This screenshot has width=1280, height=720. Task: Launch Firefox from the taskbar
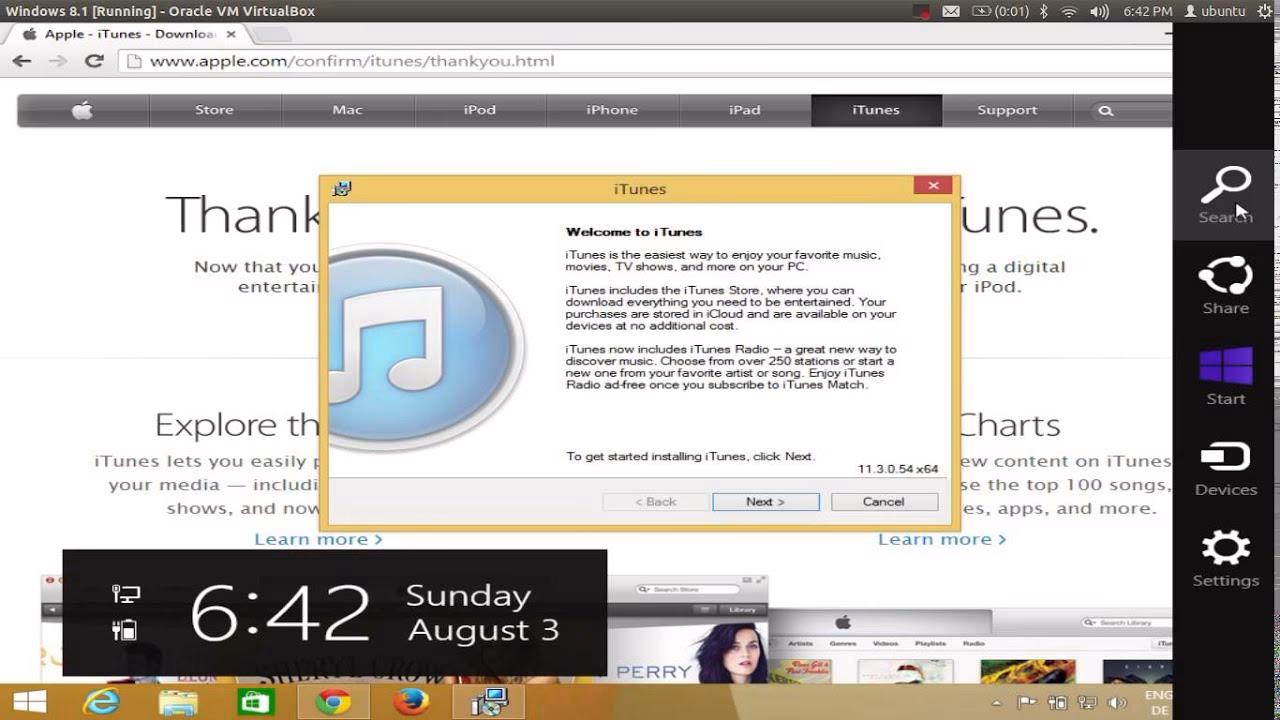[x=410, y=702]
